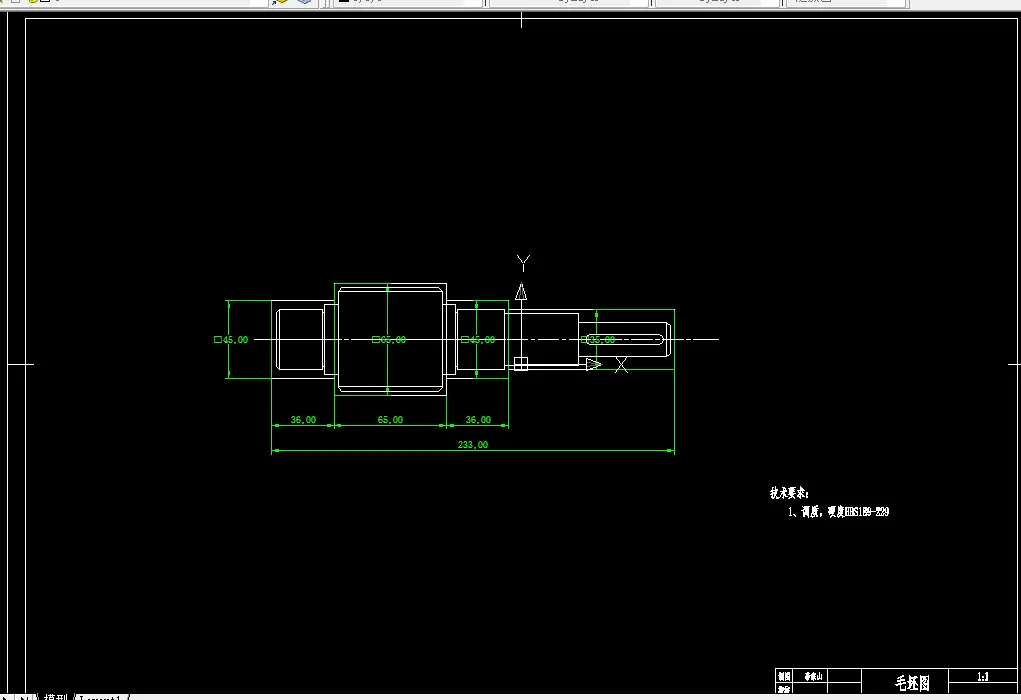Viewport: 1021px width, 700px height.
Task: Select the 45.00 diameter text left of the Y axis
Action: 478,340
